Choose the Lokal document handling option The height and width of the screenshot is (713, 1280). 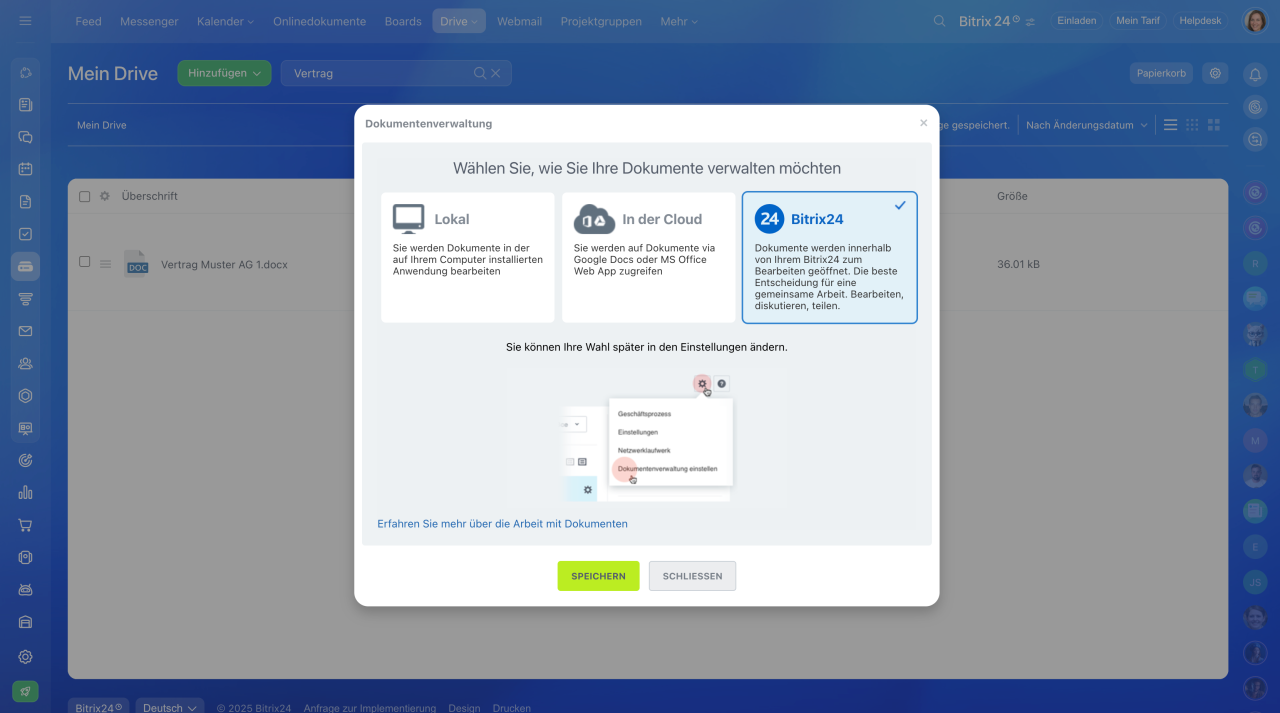tap(468, 258)
